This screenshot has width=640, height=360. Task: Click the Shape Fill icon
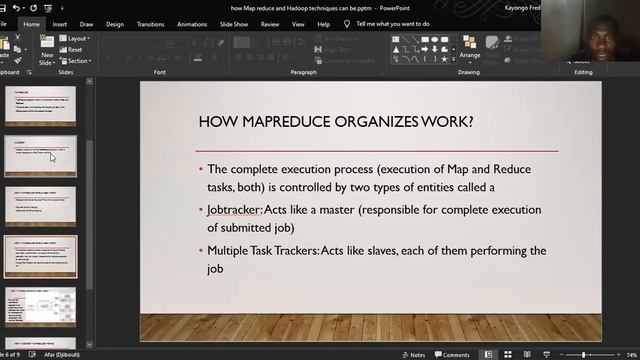pos(508,38)
